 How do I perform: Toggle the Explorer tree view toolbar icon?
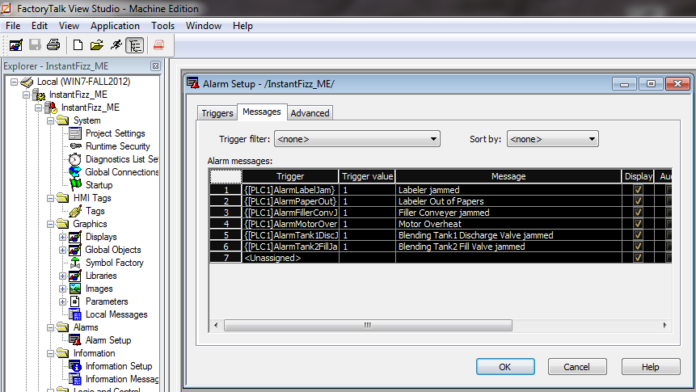[x=135, y=45]
